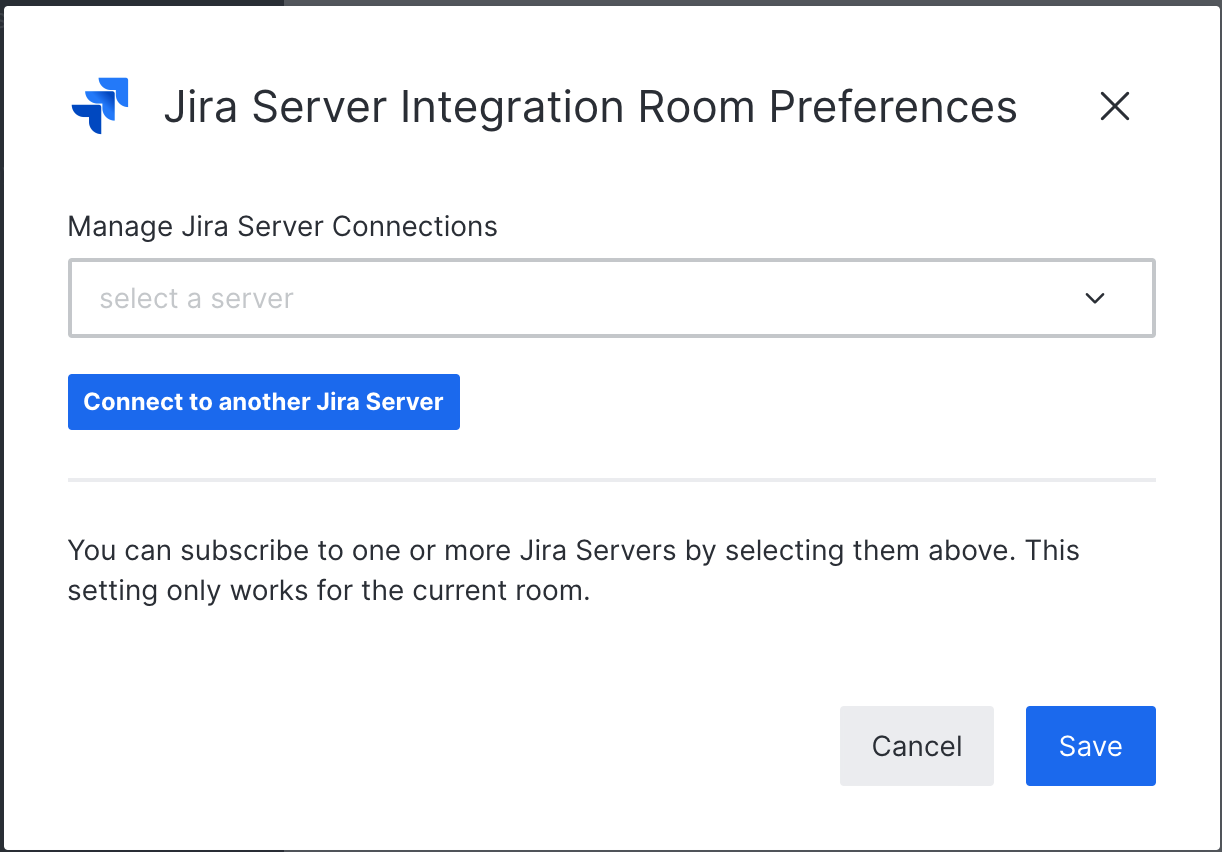Screen dimensions: 1222x852
Task: Click the 'select a server' placeholder text
Action: 197,299
